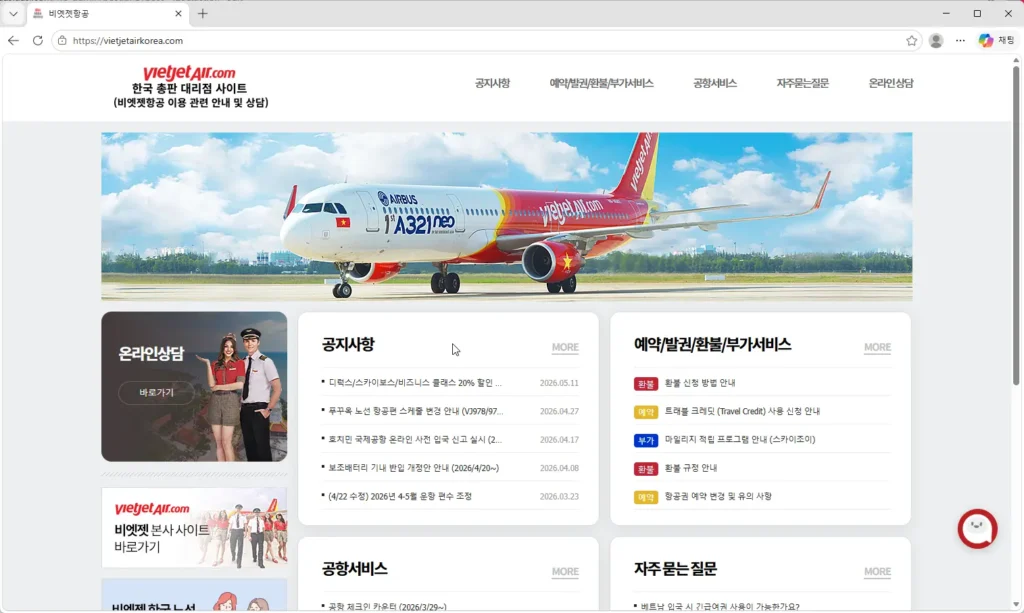The image size is (1024, 613).
Task: Go back with the browser back arrow
Action: point(13,40)
